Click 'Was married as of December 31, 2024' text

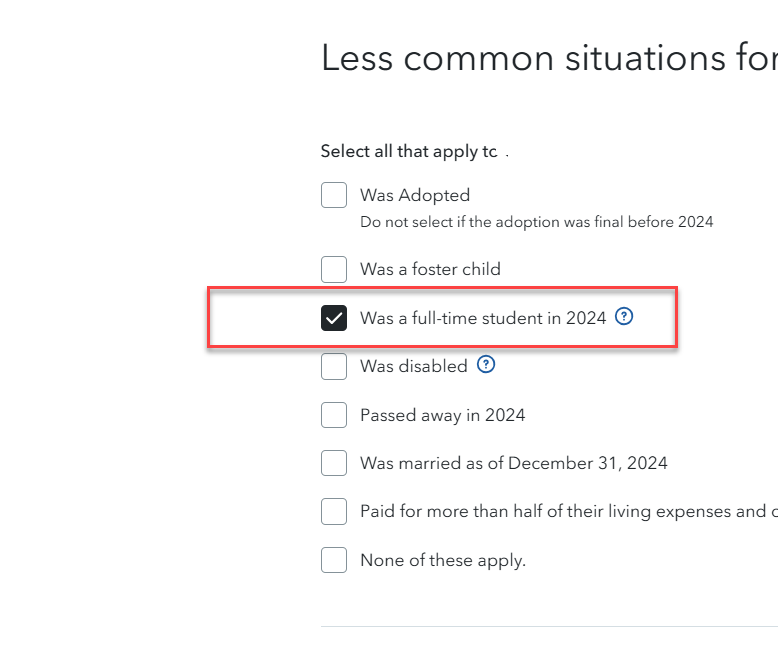click(x=514, y=463)
